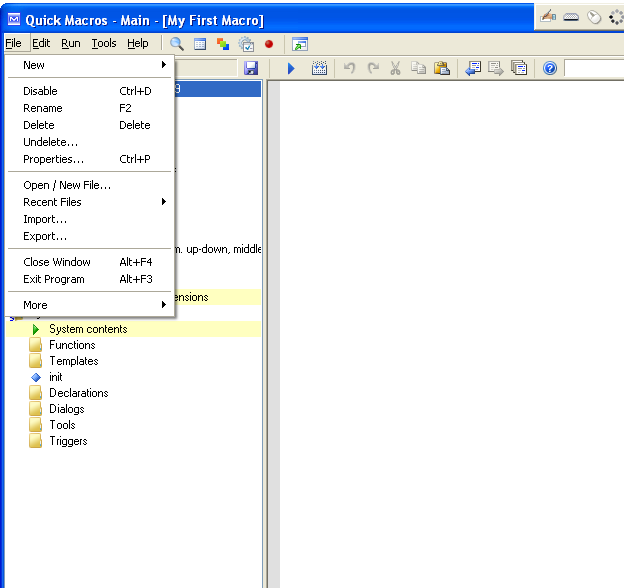Expand the Recent Files submenu

91,202
